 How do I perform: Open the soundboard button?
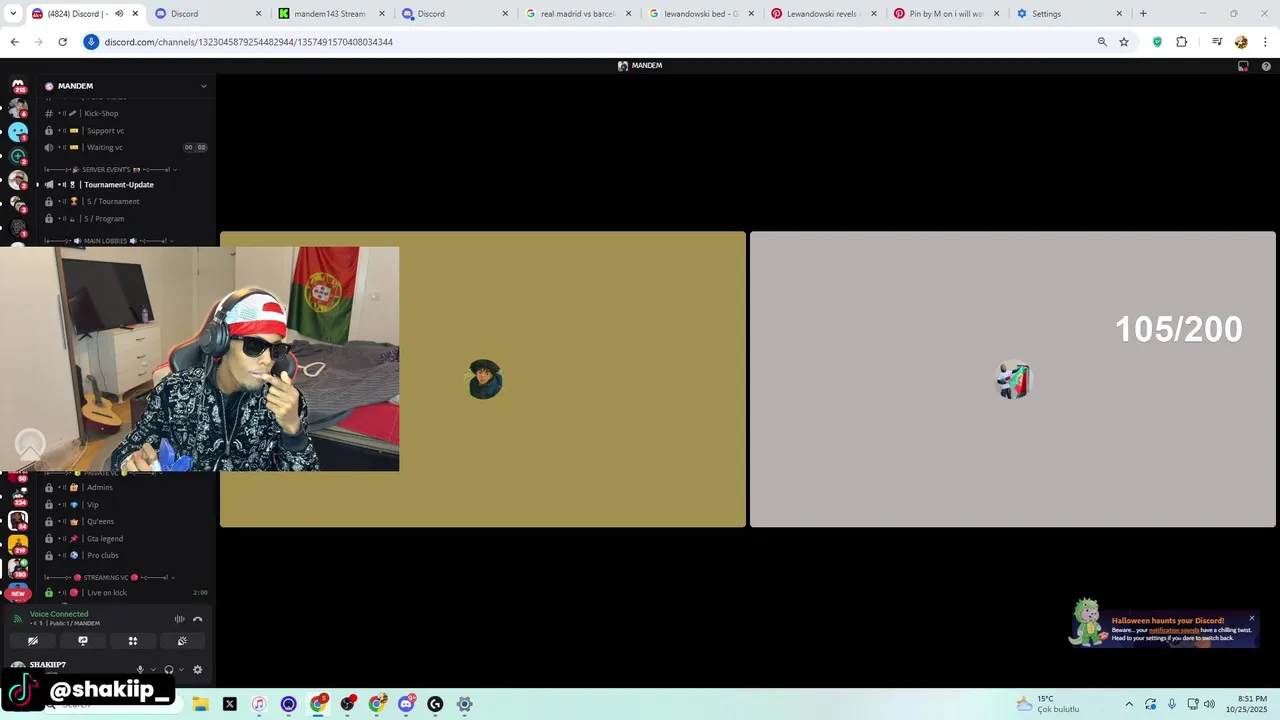pos(182,641)
